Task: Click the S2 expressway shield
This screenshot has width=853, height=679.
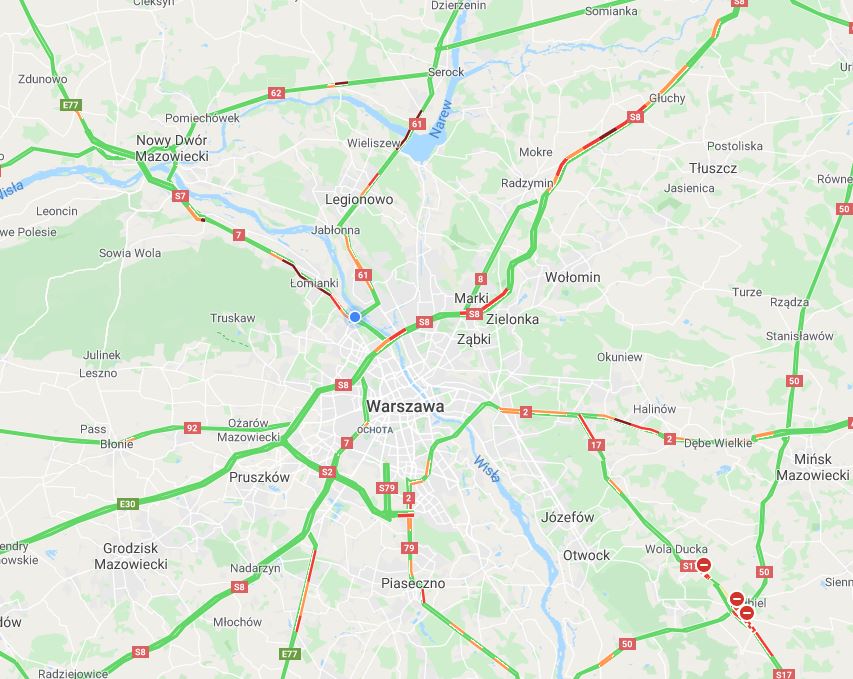Action: tap(327, 472)
